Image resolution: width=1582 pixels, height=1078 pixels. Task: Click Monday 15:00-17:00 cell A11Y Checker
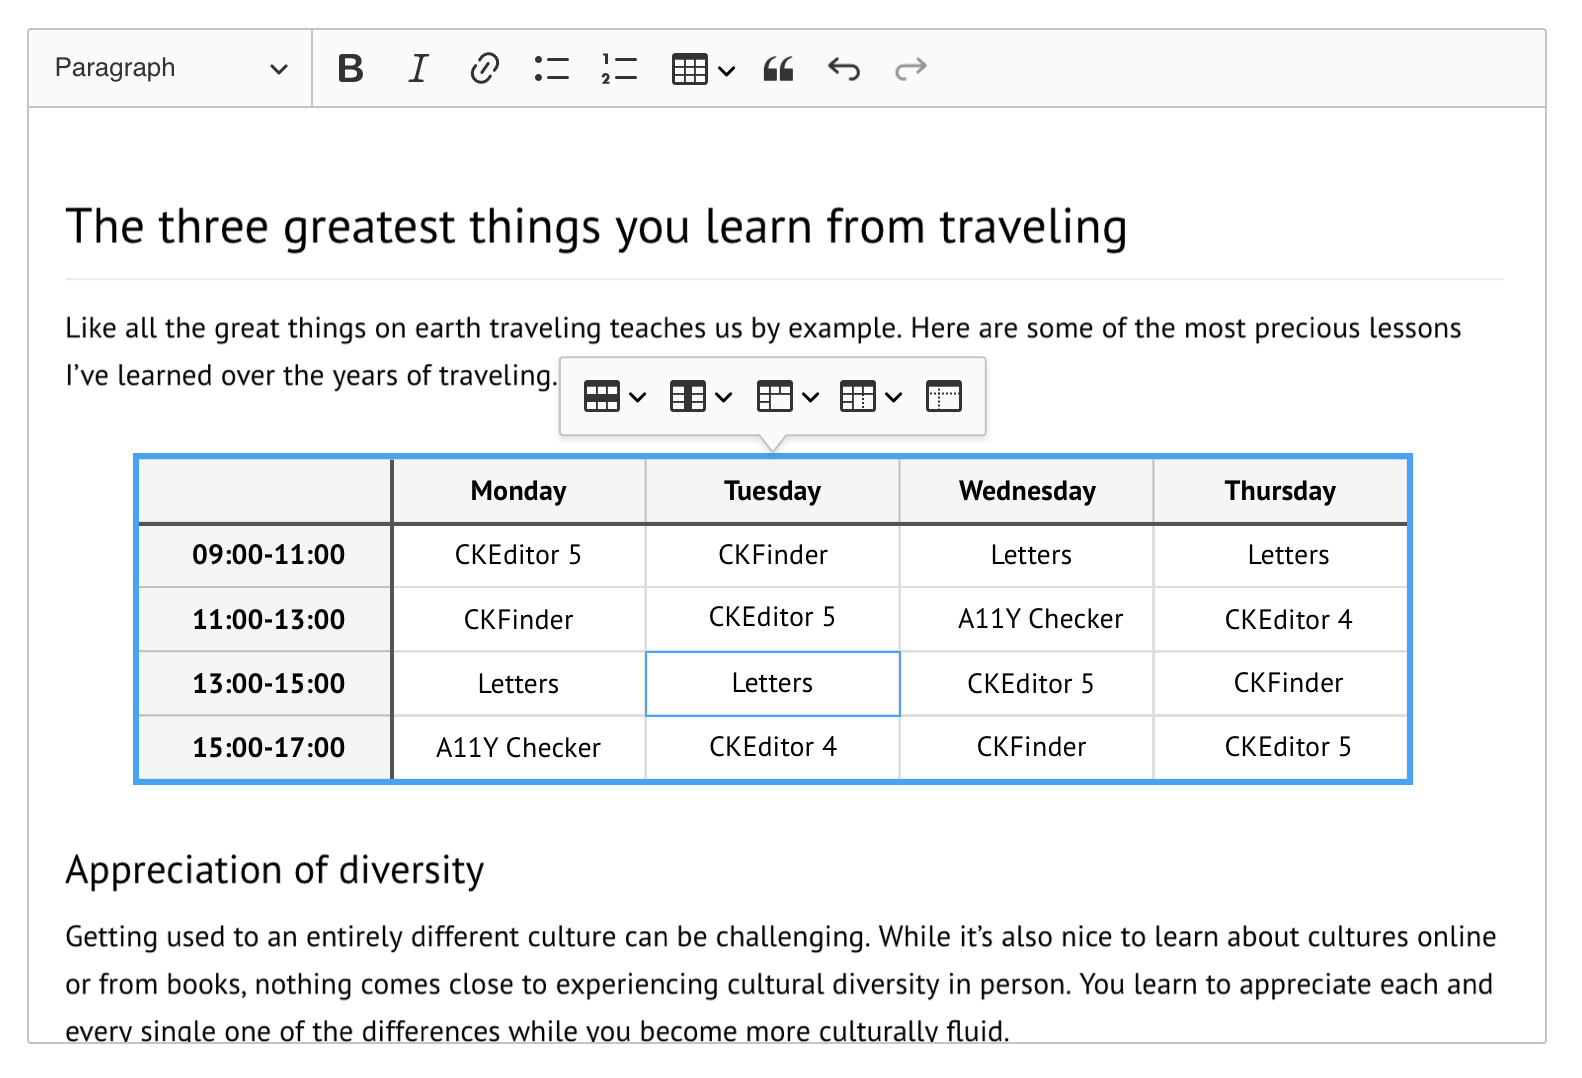pyautogui.click(x=519, y=747)
